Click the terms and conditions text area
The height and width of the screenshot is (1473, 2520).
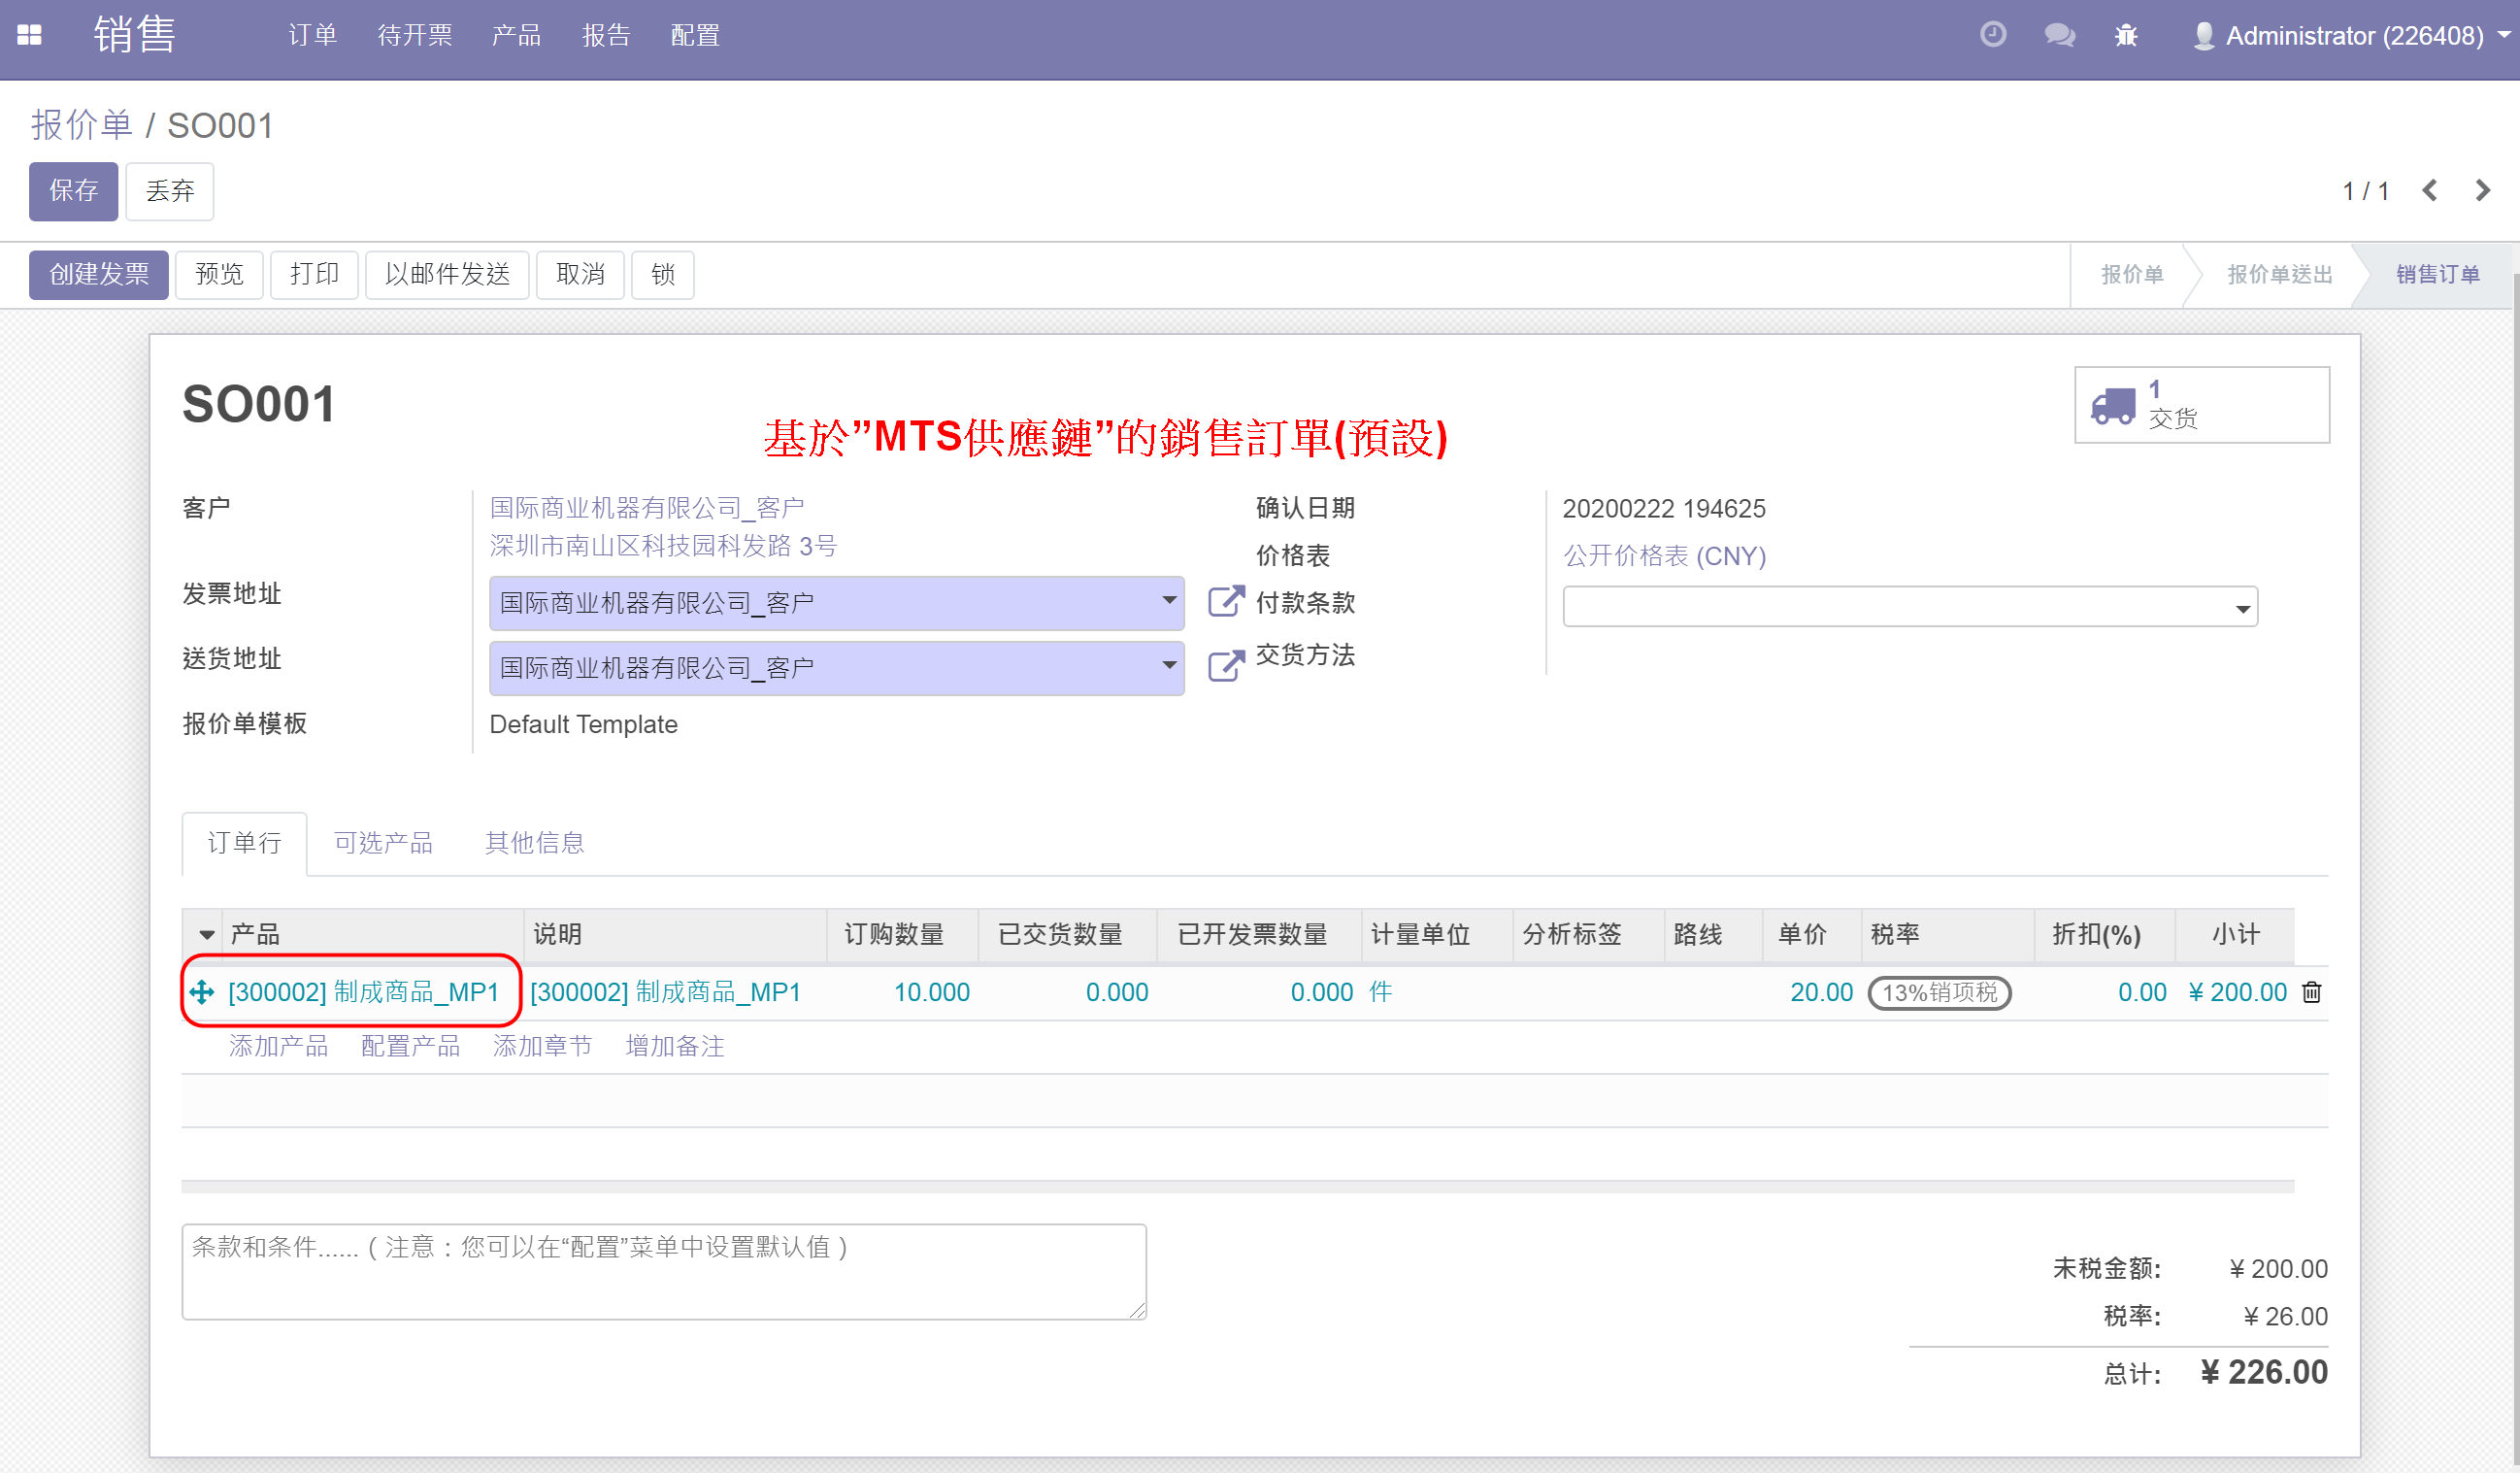click(664, 1271)
